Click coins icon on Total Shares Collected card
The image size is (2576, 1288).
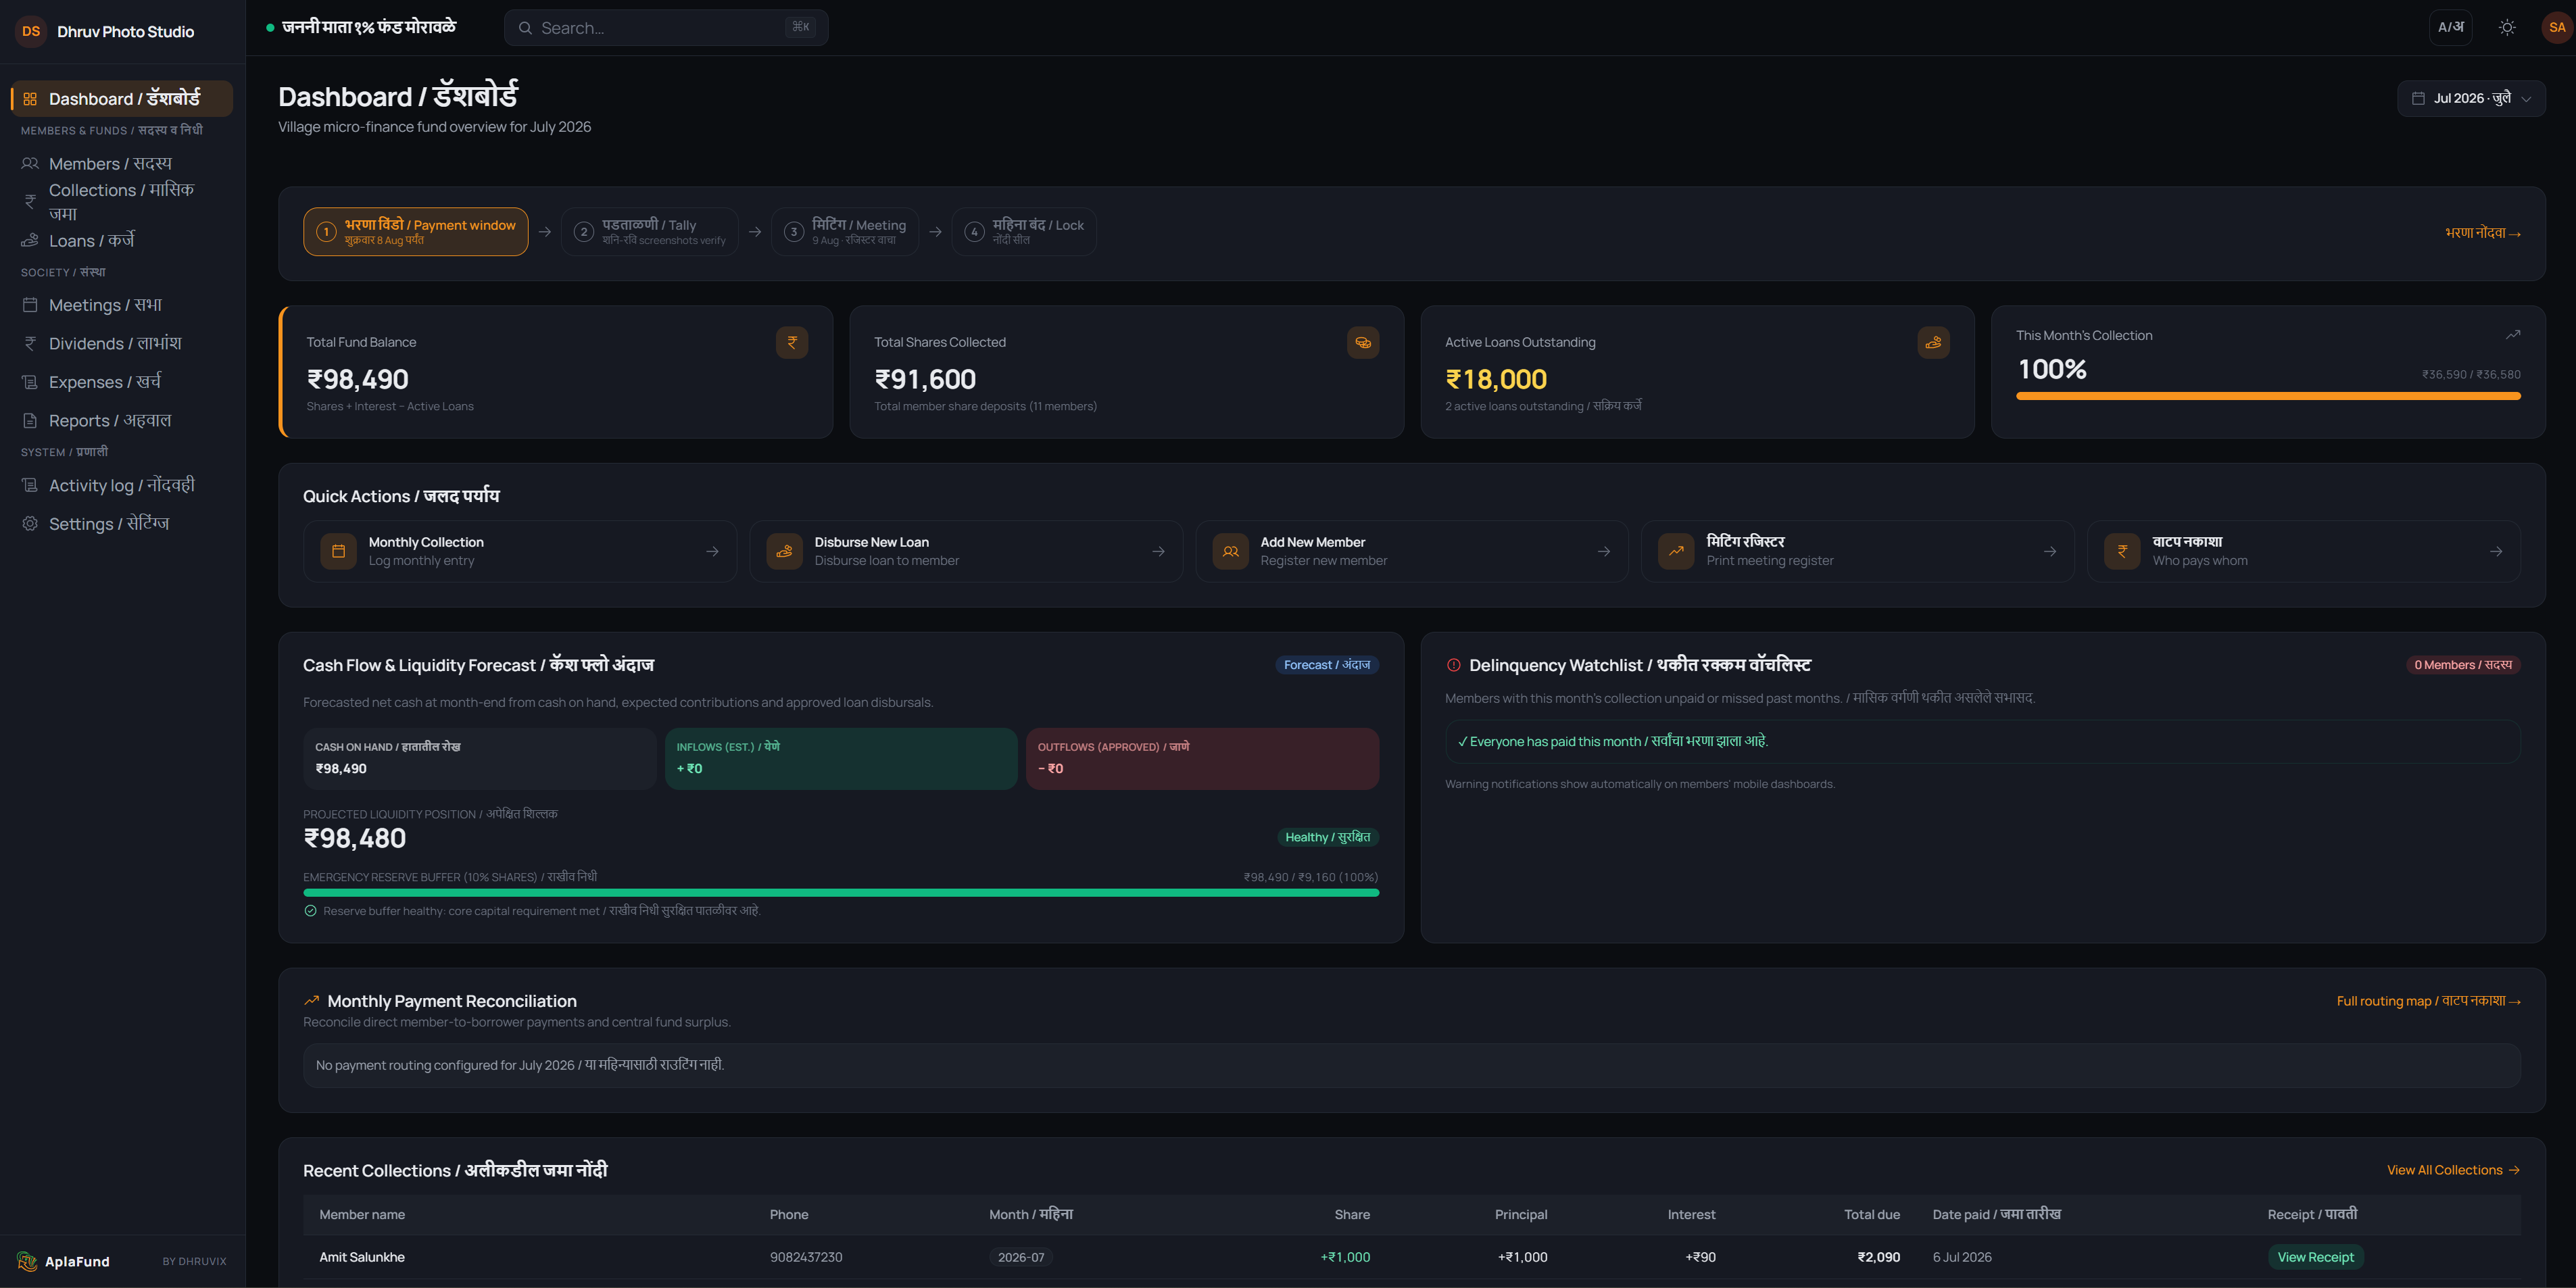point(1363,342)
